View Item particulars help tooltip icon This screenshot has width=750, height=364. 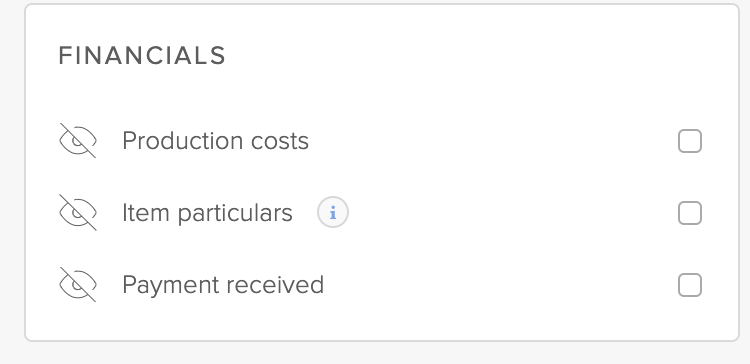coord(333,212)
